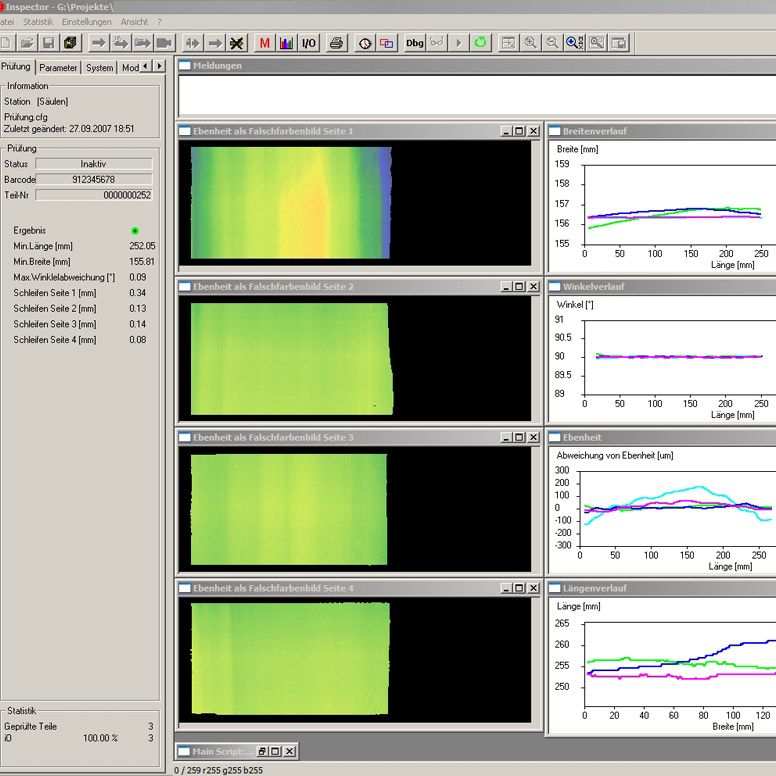Click the Seite 3 false-color flatness image
Viewport: 776px width, 776px height.
[289, 509]
